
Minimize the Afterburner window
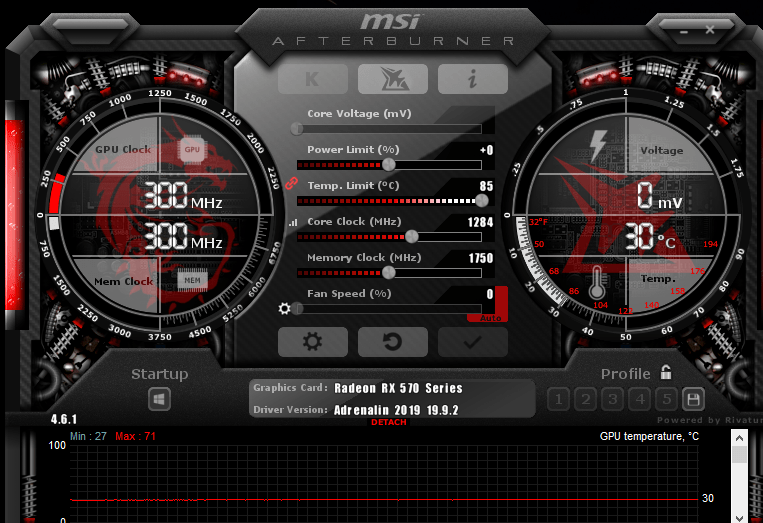tap(684, 31)
